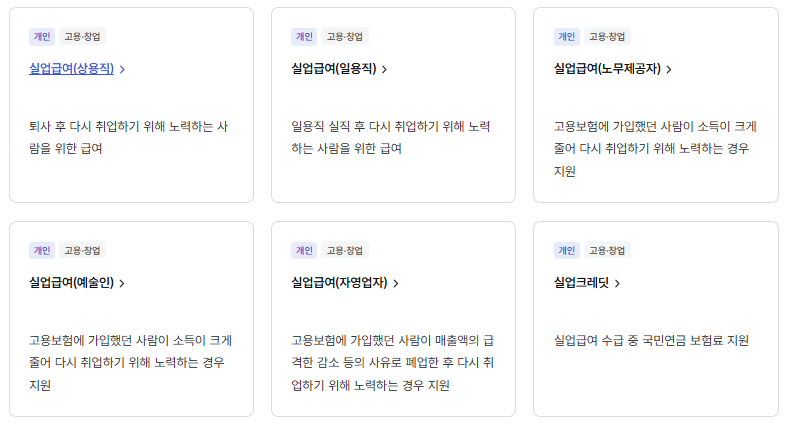Image resolution: width=788 pixels, height=424 pixels.
Task: Open the 실업크레딧 title link
Action: (x=581, y=283)
